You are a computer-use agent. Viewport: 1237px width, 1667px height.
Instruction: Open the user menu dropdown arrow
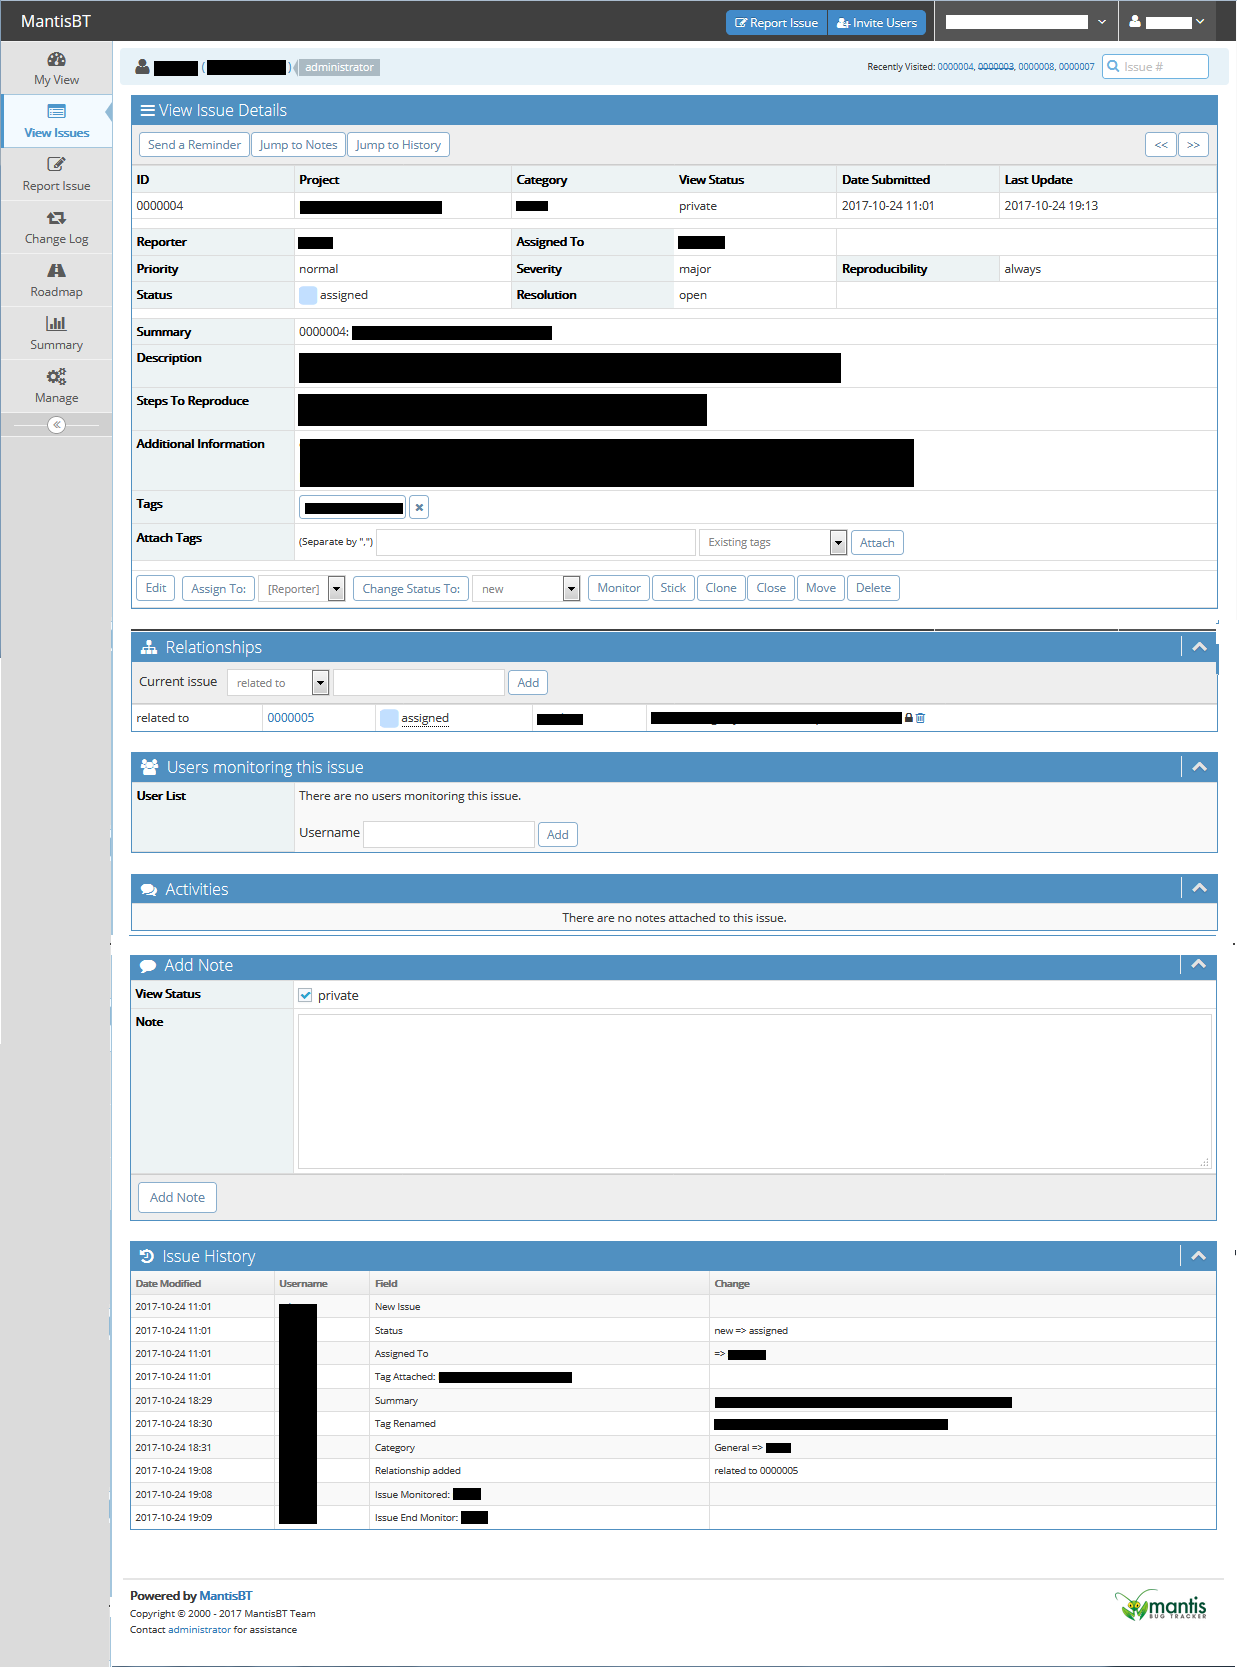coord(1200,22)
